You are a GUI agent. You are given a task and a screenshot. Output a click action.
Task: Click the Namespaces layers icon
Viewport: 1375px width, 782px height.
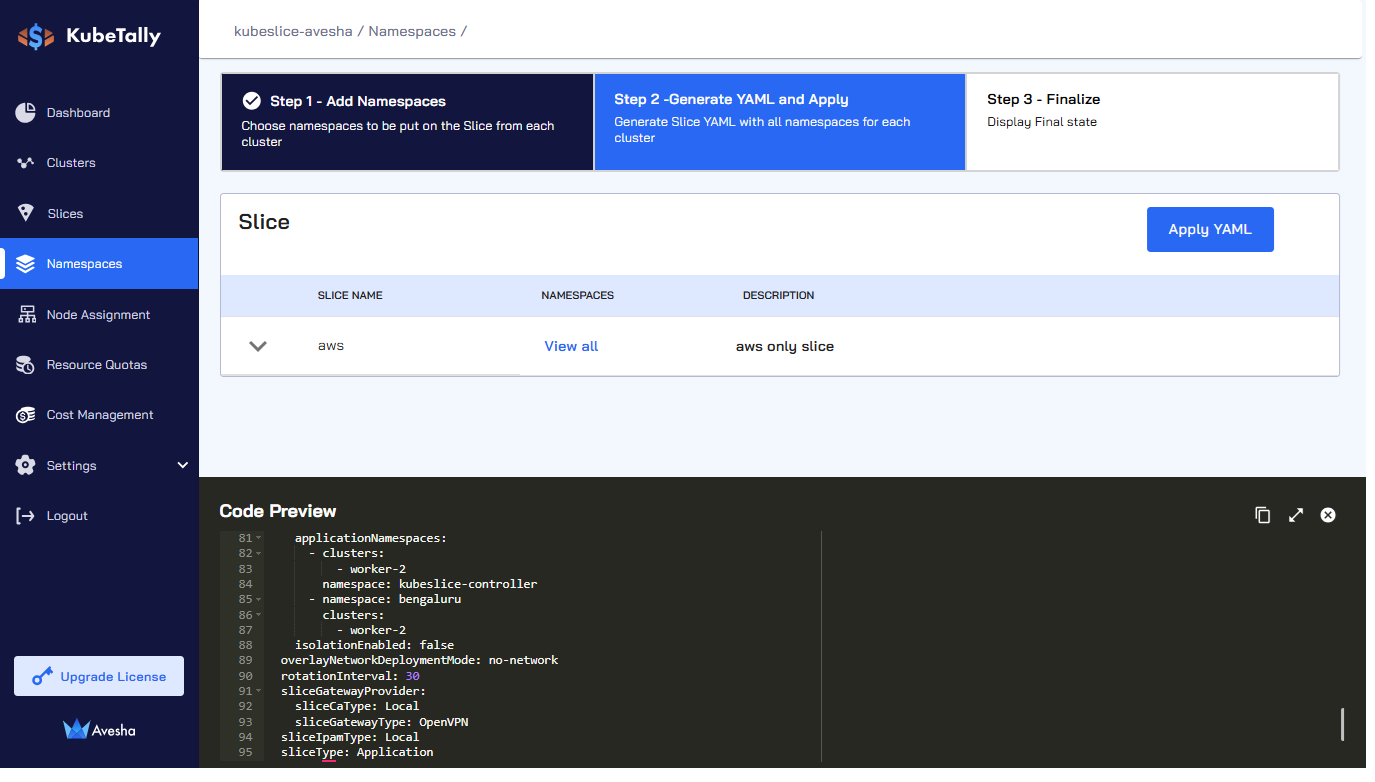coord(26,264)
